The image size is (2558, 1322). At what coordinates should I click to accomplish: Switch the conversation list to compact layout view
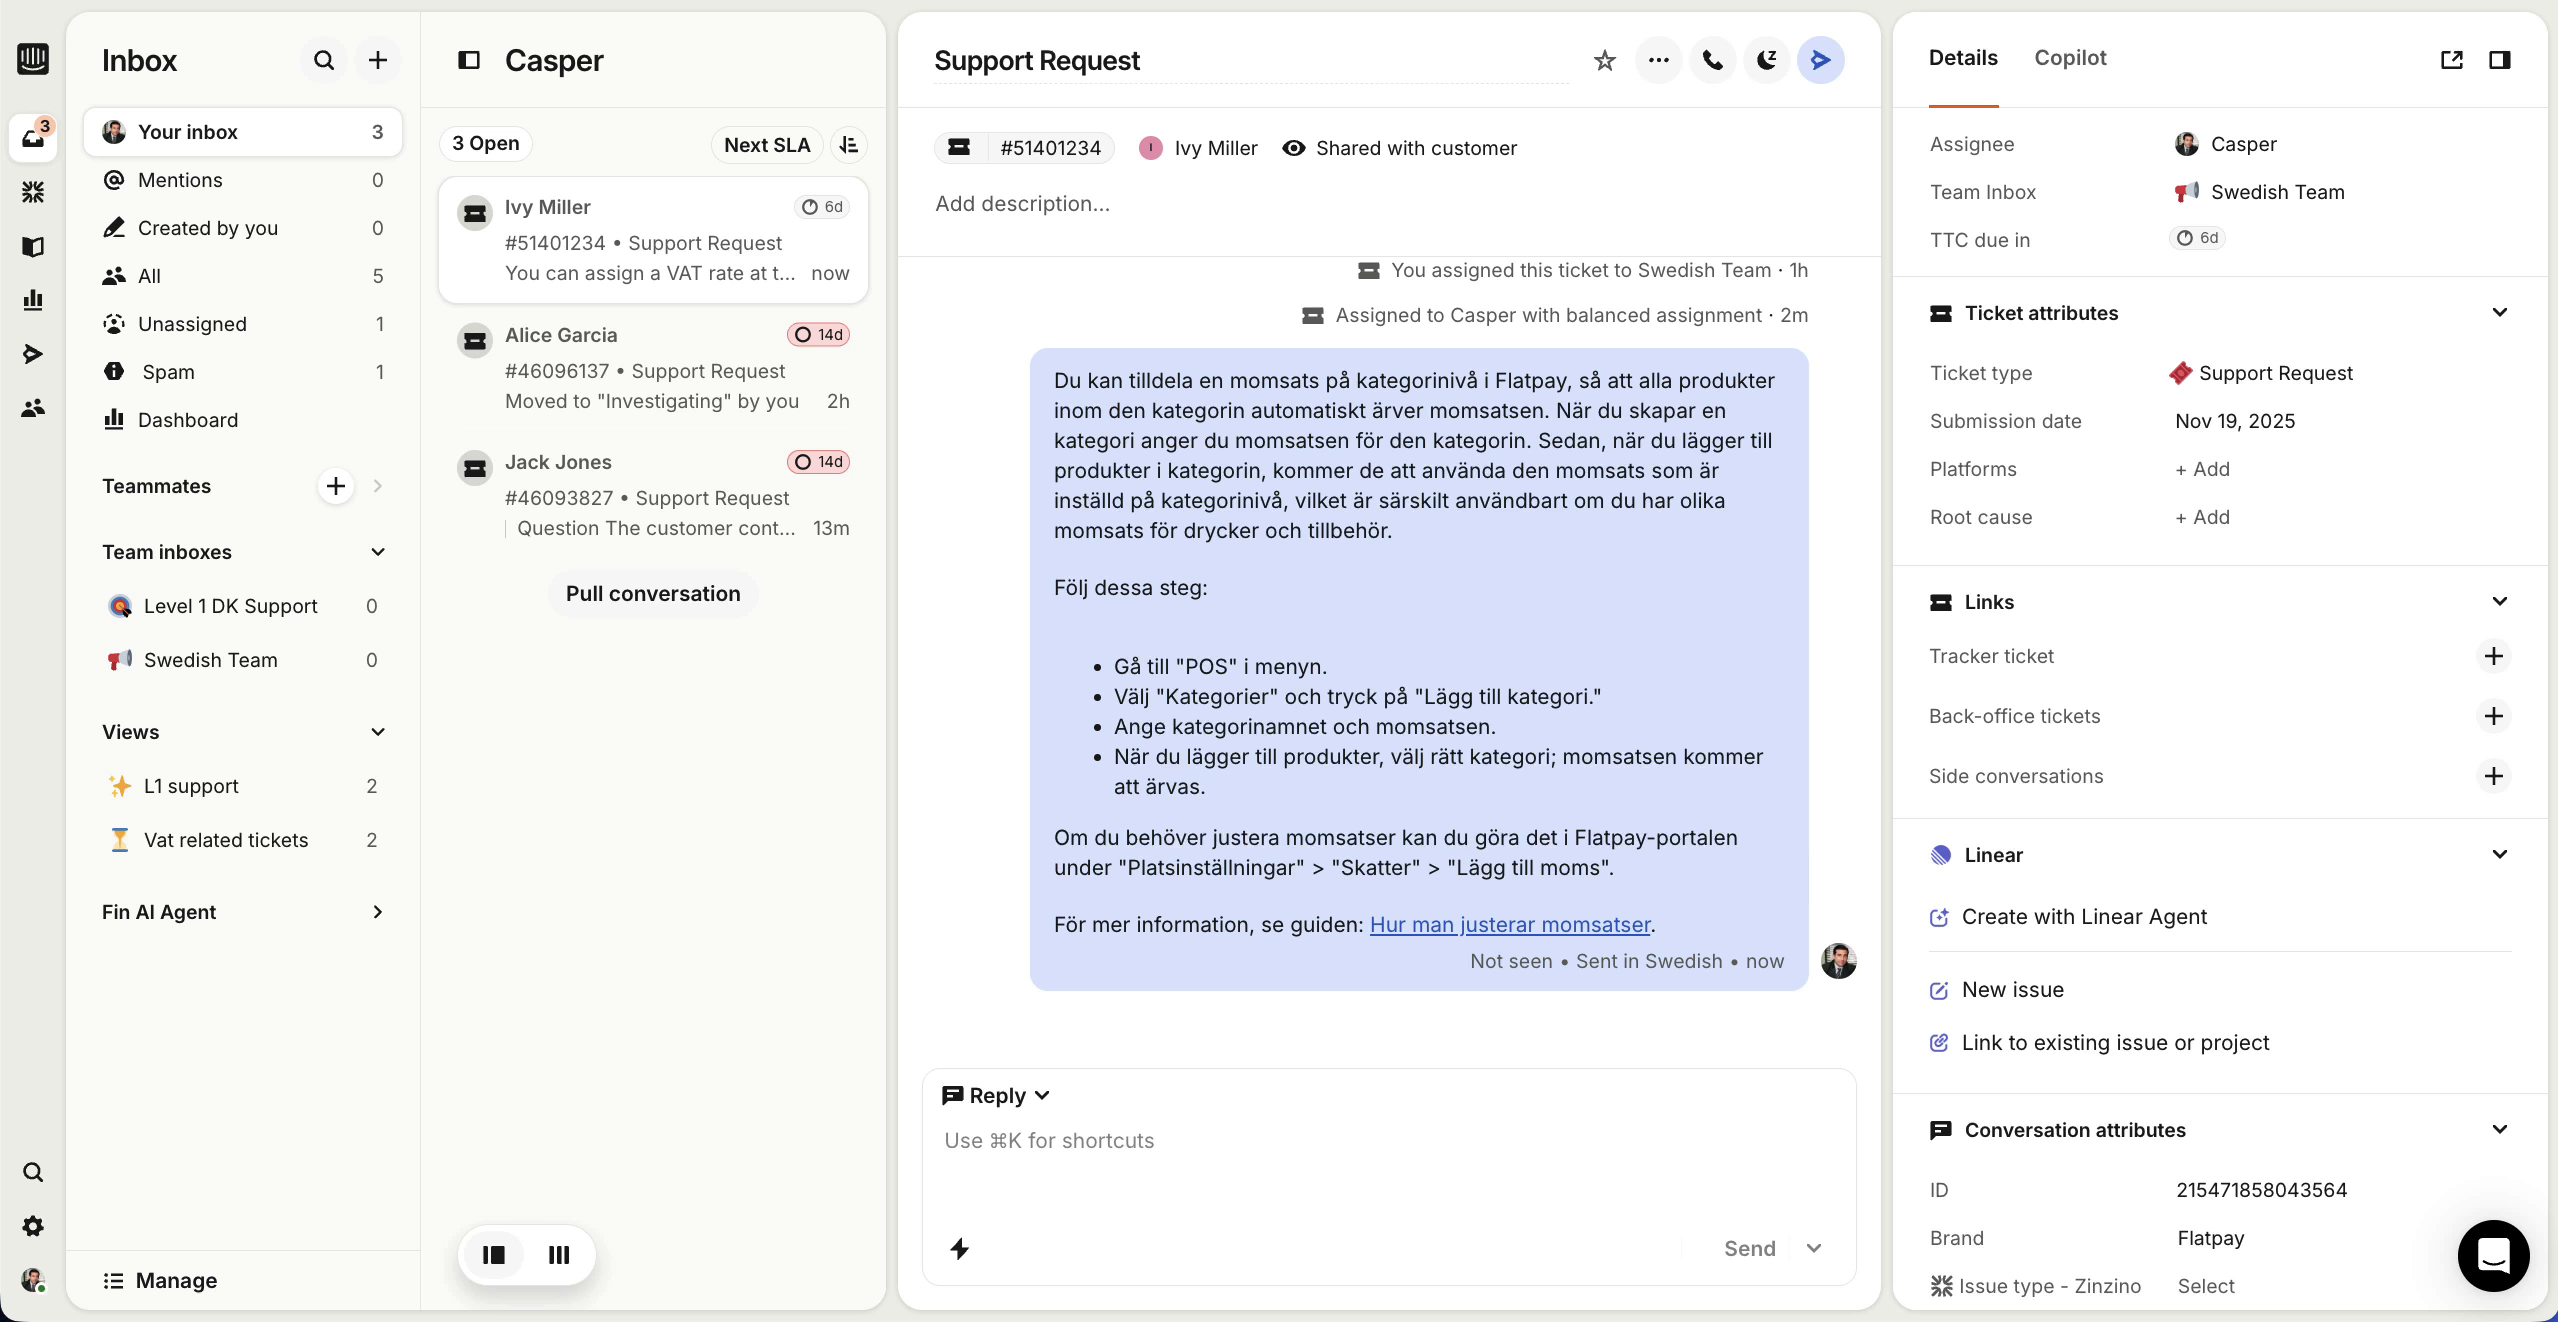558,1255
